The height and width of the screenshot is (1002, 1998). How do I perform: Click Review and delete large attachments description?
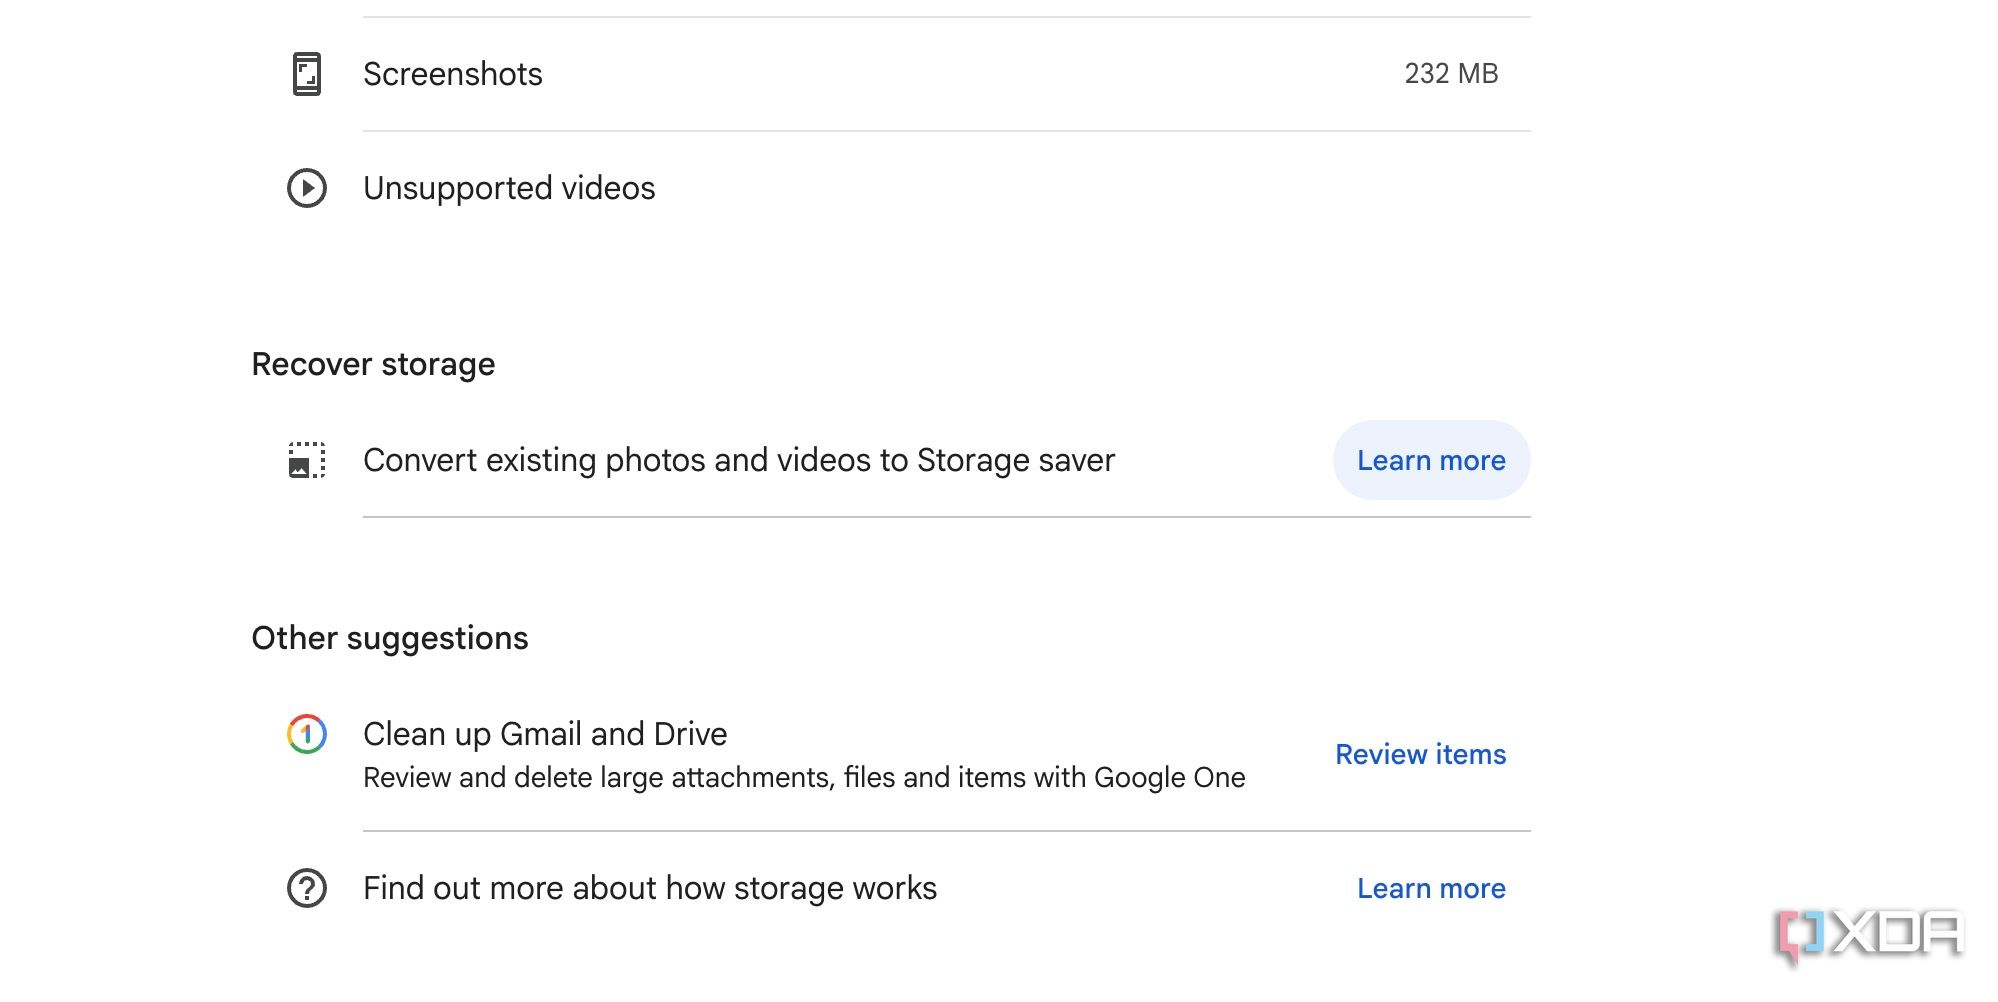pos(804,778)
